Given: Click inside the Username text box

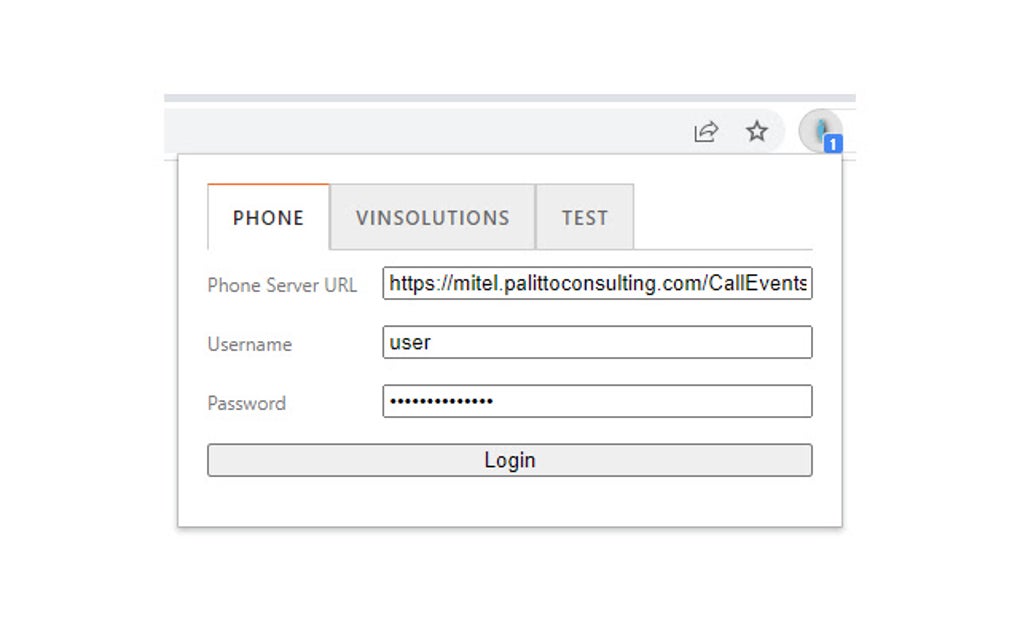Looking at the screenshot, I should click(597, 342).
